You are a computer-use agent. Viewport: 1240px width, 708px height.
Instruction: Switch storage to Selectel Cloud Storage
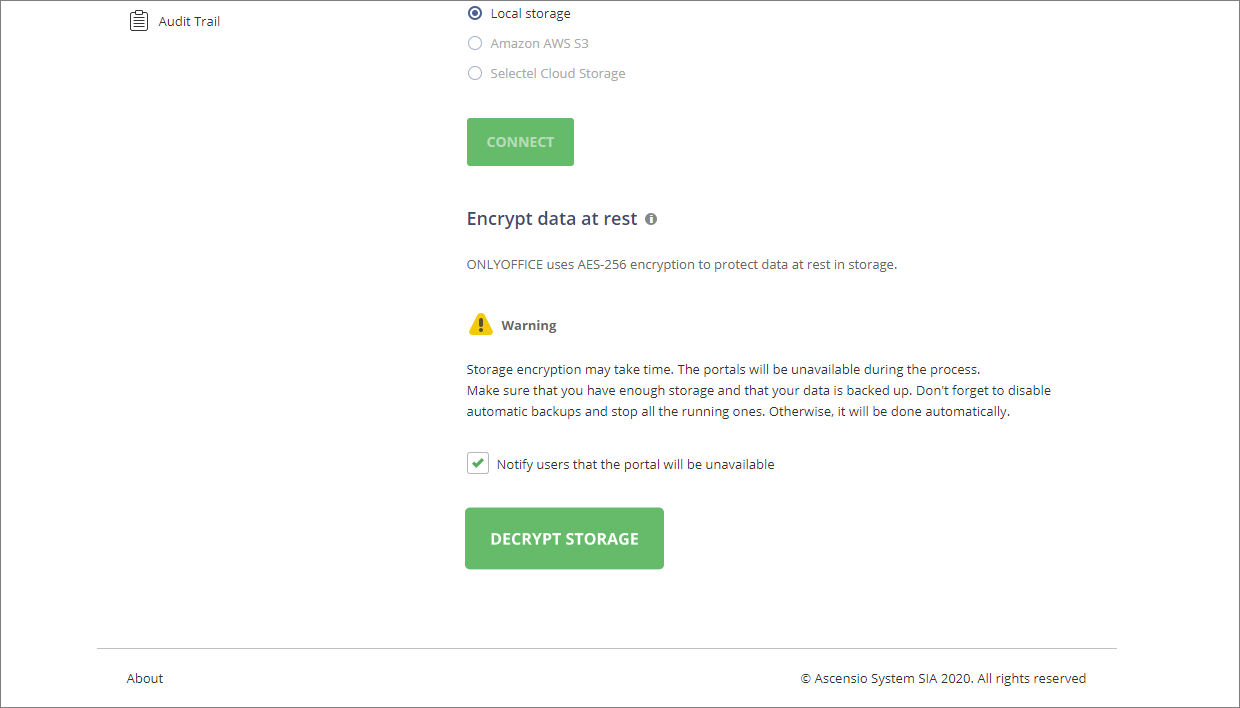coord(474,73)
